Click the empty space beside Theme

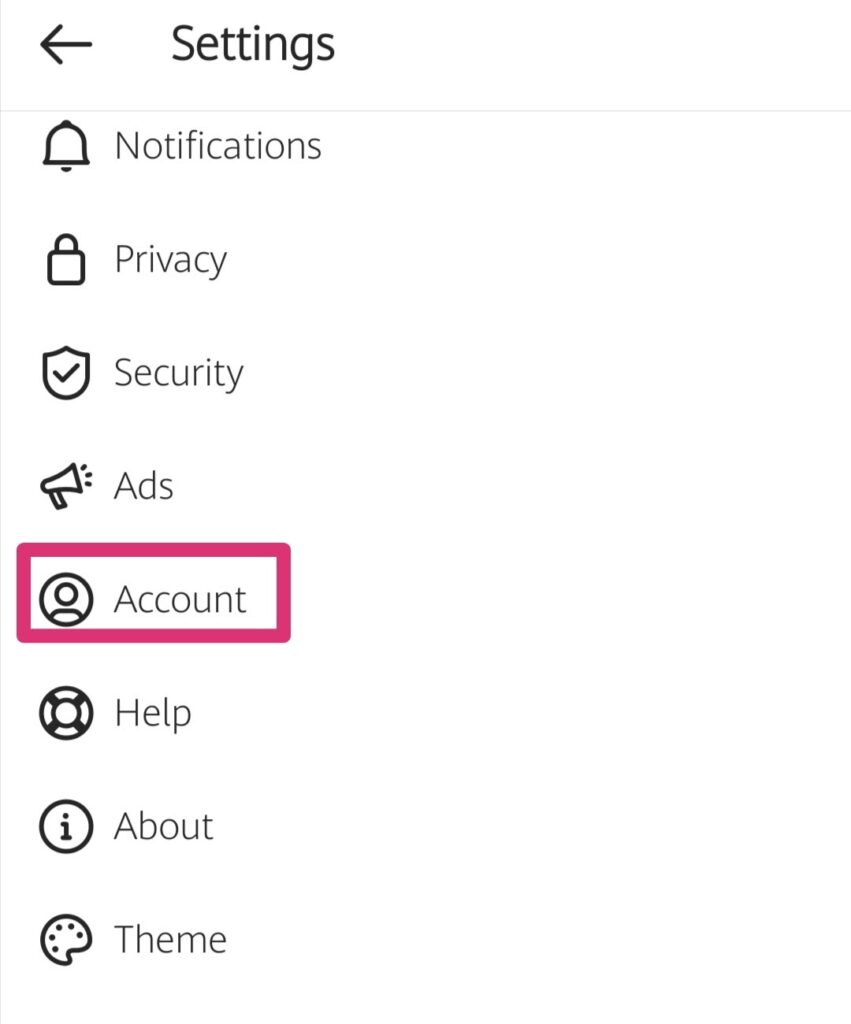(x=536, y=939)
